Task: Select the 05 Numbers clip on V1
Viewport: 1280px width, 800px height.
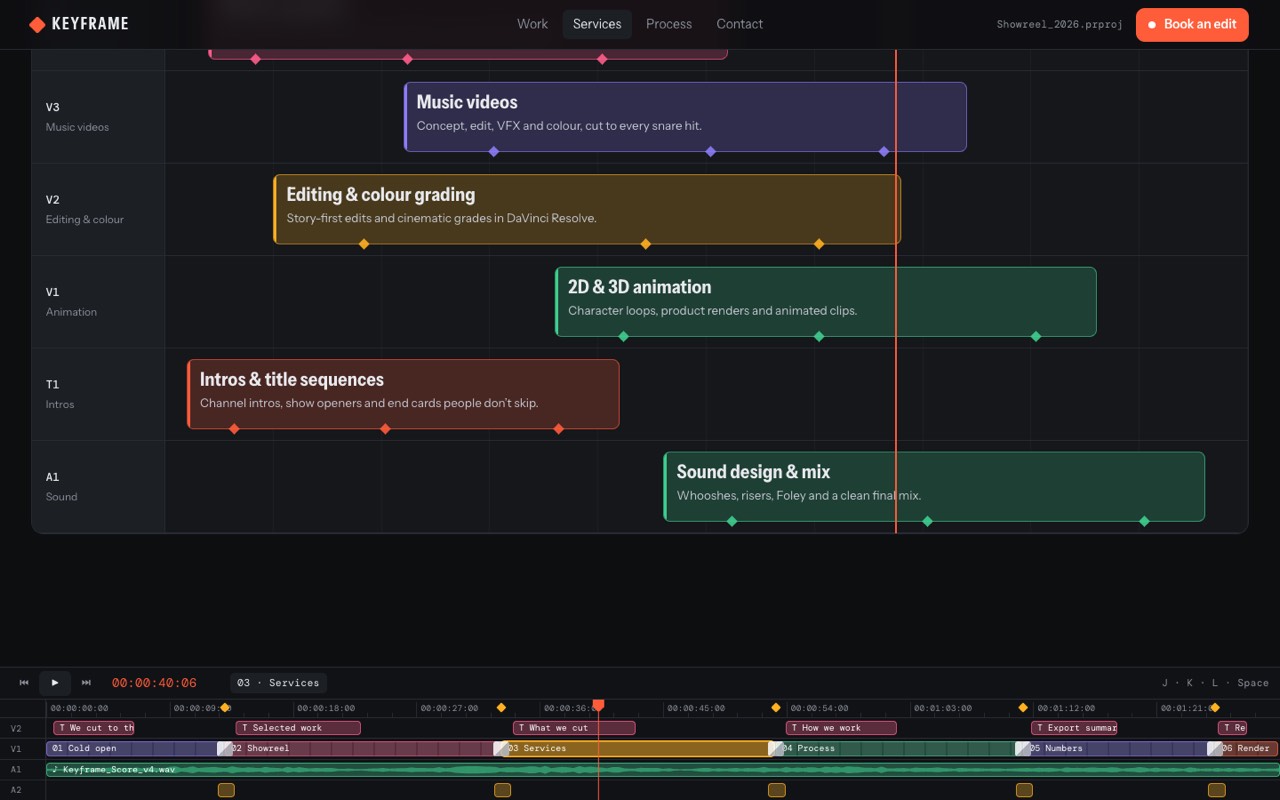Action: pos(1118,748)
